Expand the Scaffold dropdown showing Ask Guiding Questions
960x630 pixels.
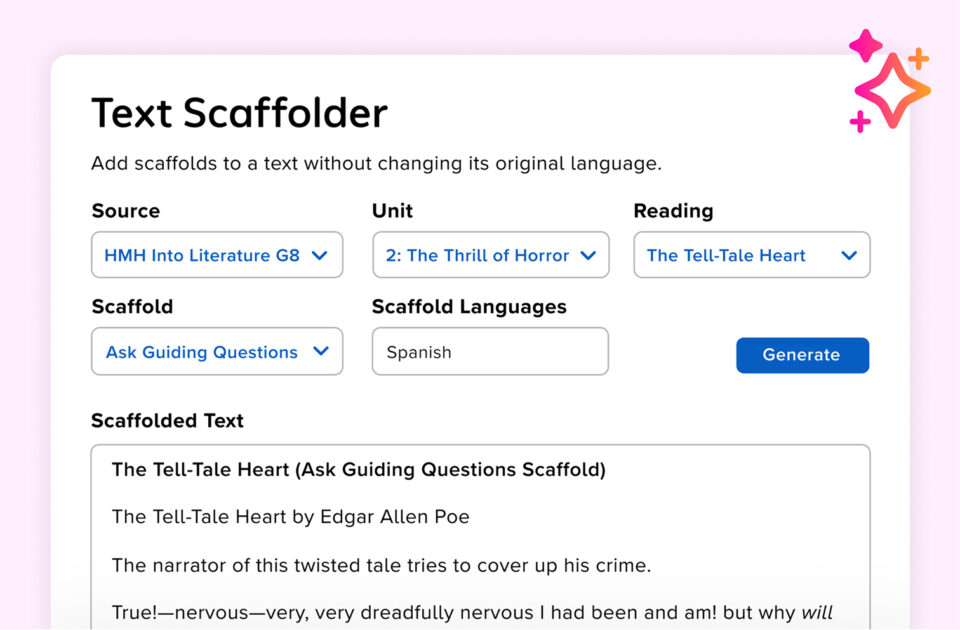pos(216,351)
